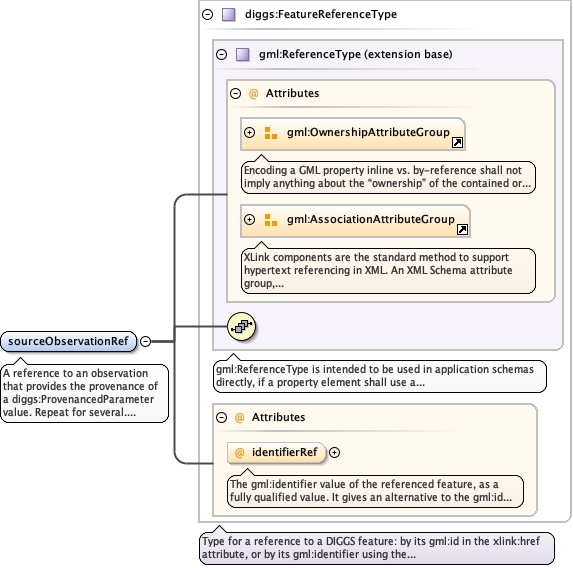573x568 pixels.
Task: Follow the reference arrow on gml:AssociationAttributeGroup
Action: coord(462,229)
